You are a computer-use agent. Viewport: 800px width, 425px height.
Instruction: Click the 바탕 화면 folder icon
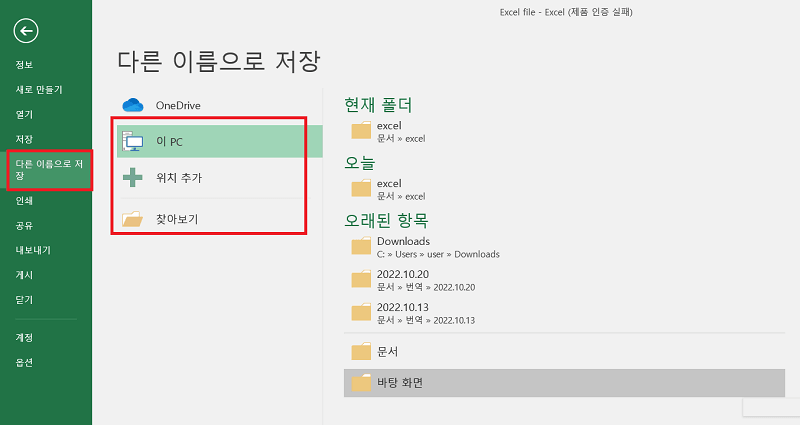click(x=361, y=383)
